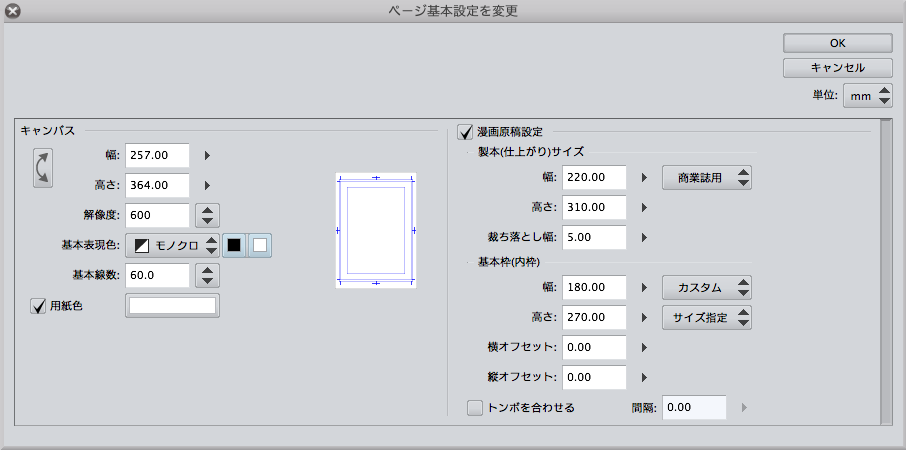Open the サイズ指定 dropdown
The image size is (906, 450).
[x=707, y=318]
